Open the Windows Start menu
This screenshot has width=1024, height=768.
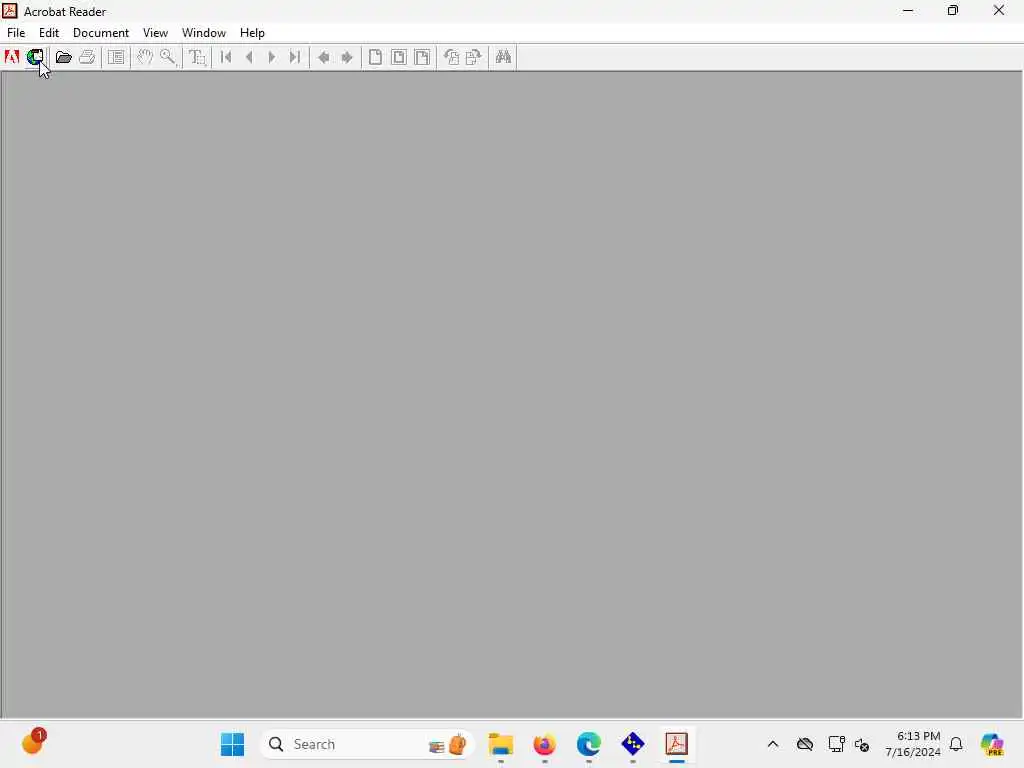click(232, 744)
